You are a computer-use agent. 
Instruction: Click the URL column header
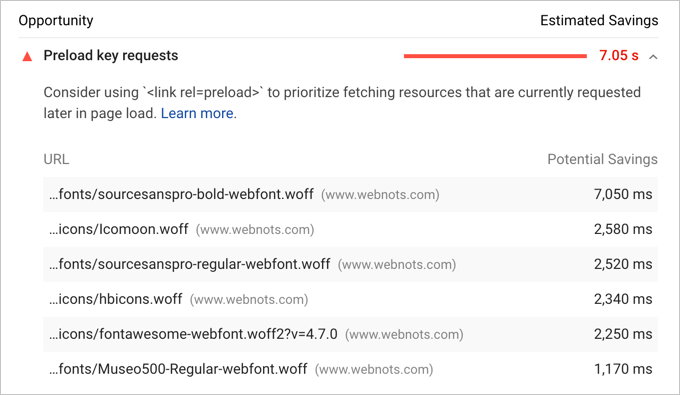pyautogui.click(x=56, y=159)
